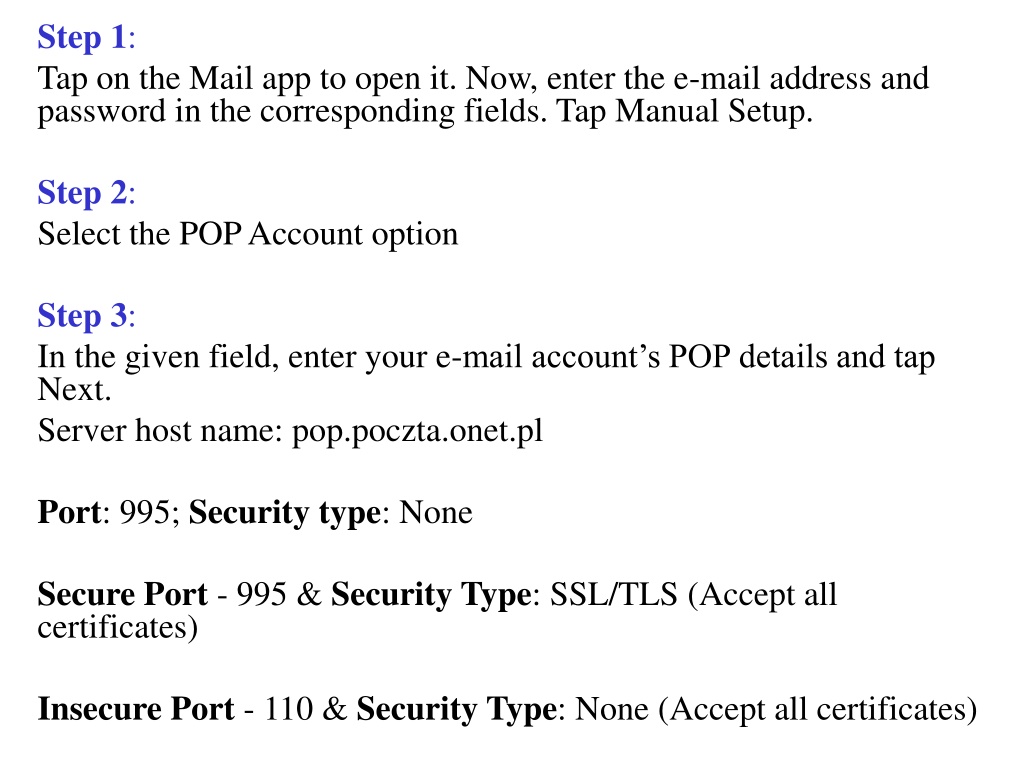Click the 'SSL/TLS' text
1024x768 pixels.
(613, 594)
